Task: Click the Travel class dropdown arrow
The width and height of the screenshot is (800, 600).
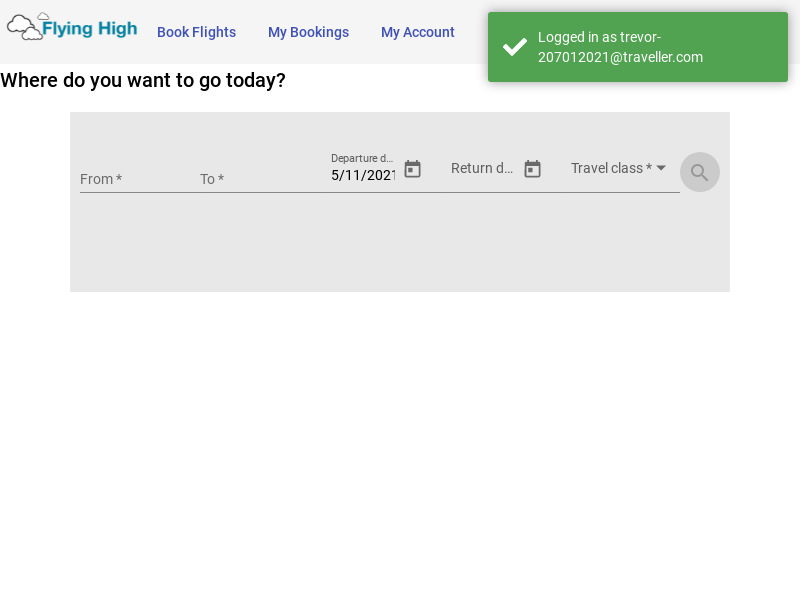Action: pos(661,168)
